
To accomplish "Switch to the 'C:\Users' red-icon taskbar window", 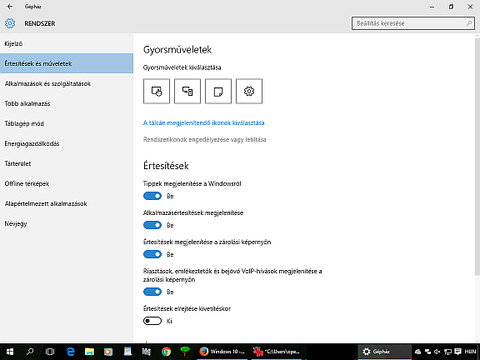I will pos(276,352).
